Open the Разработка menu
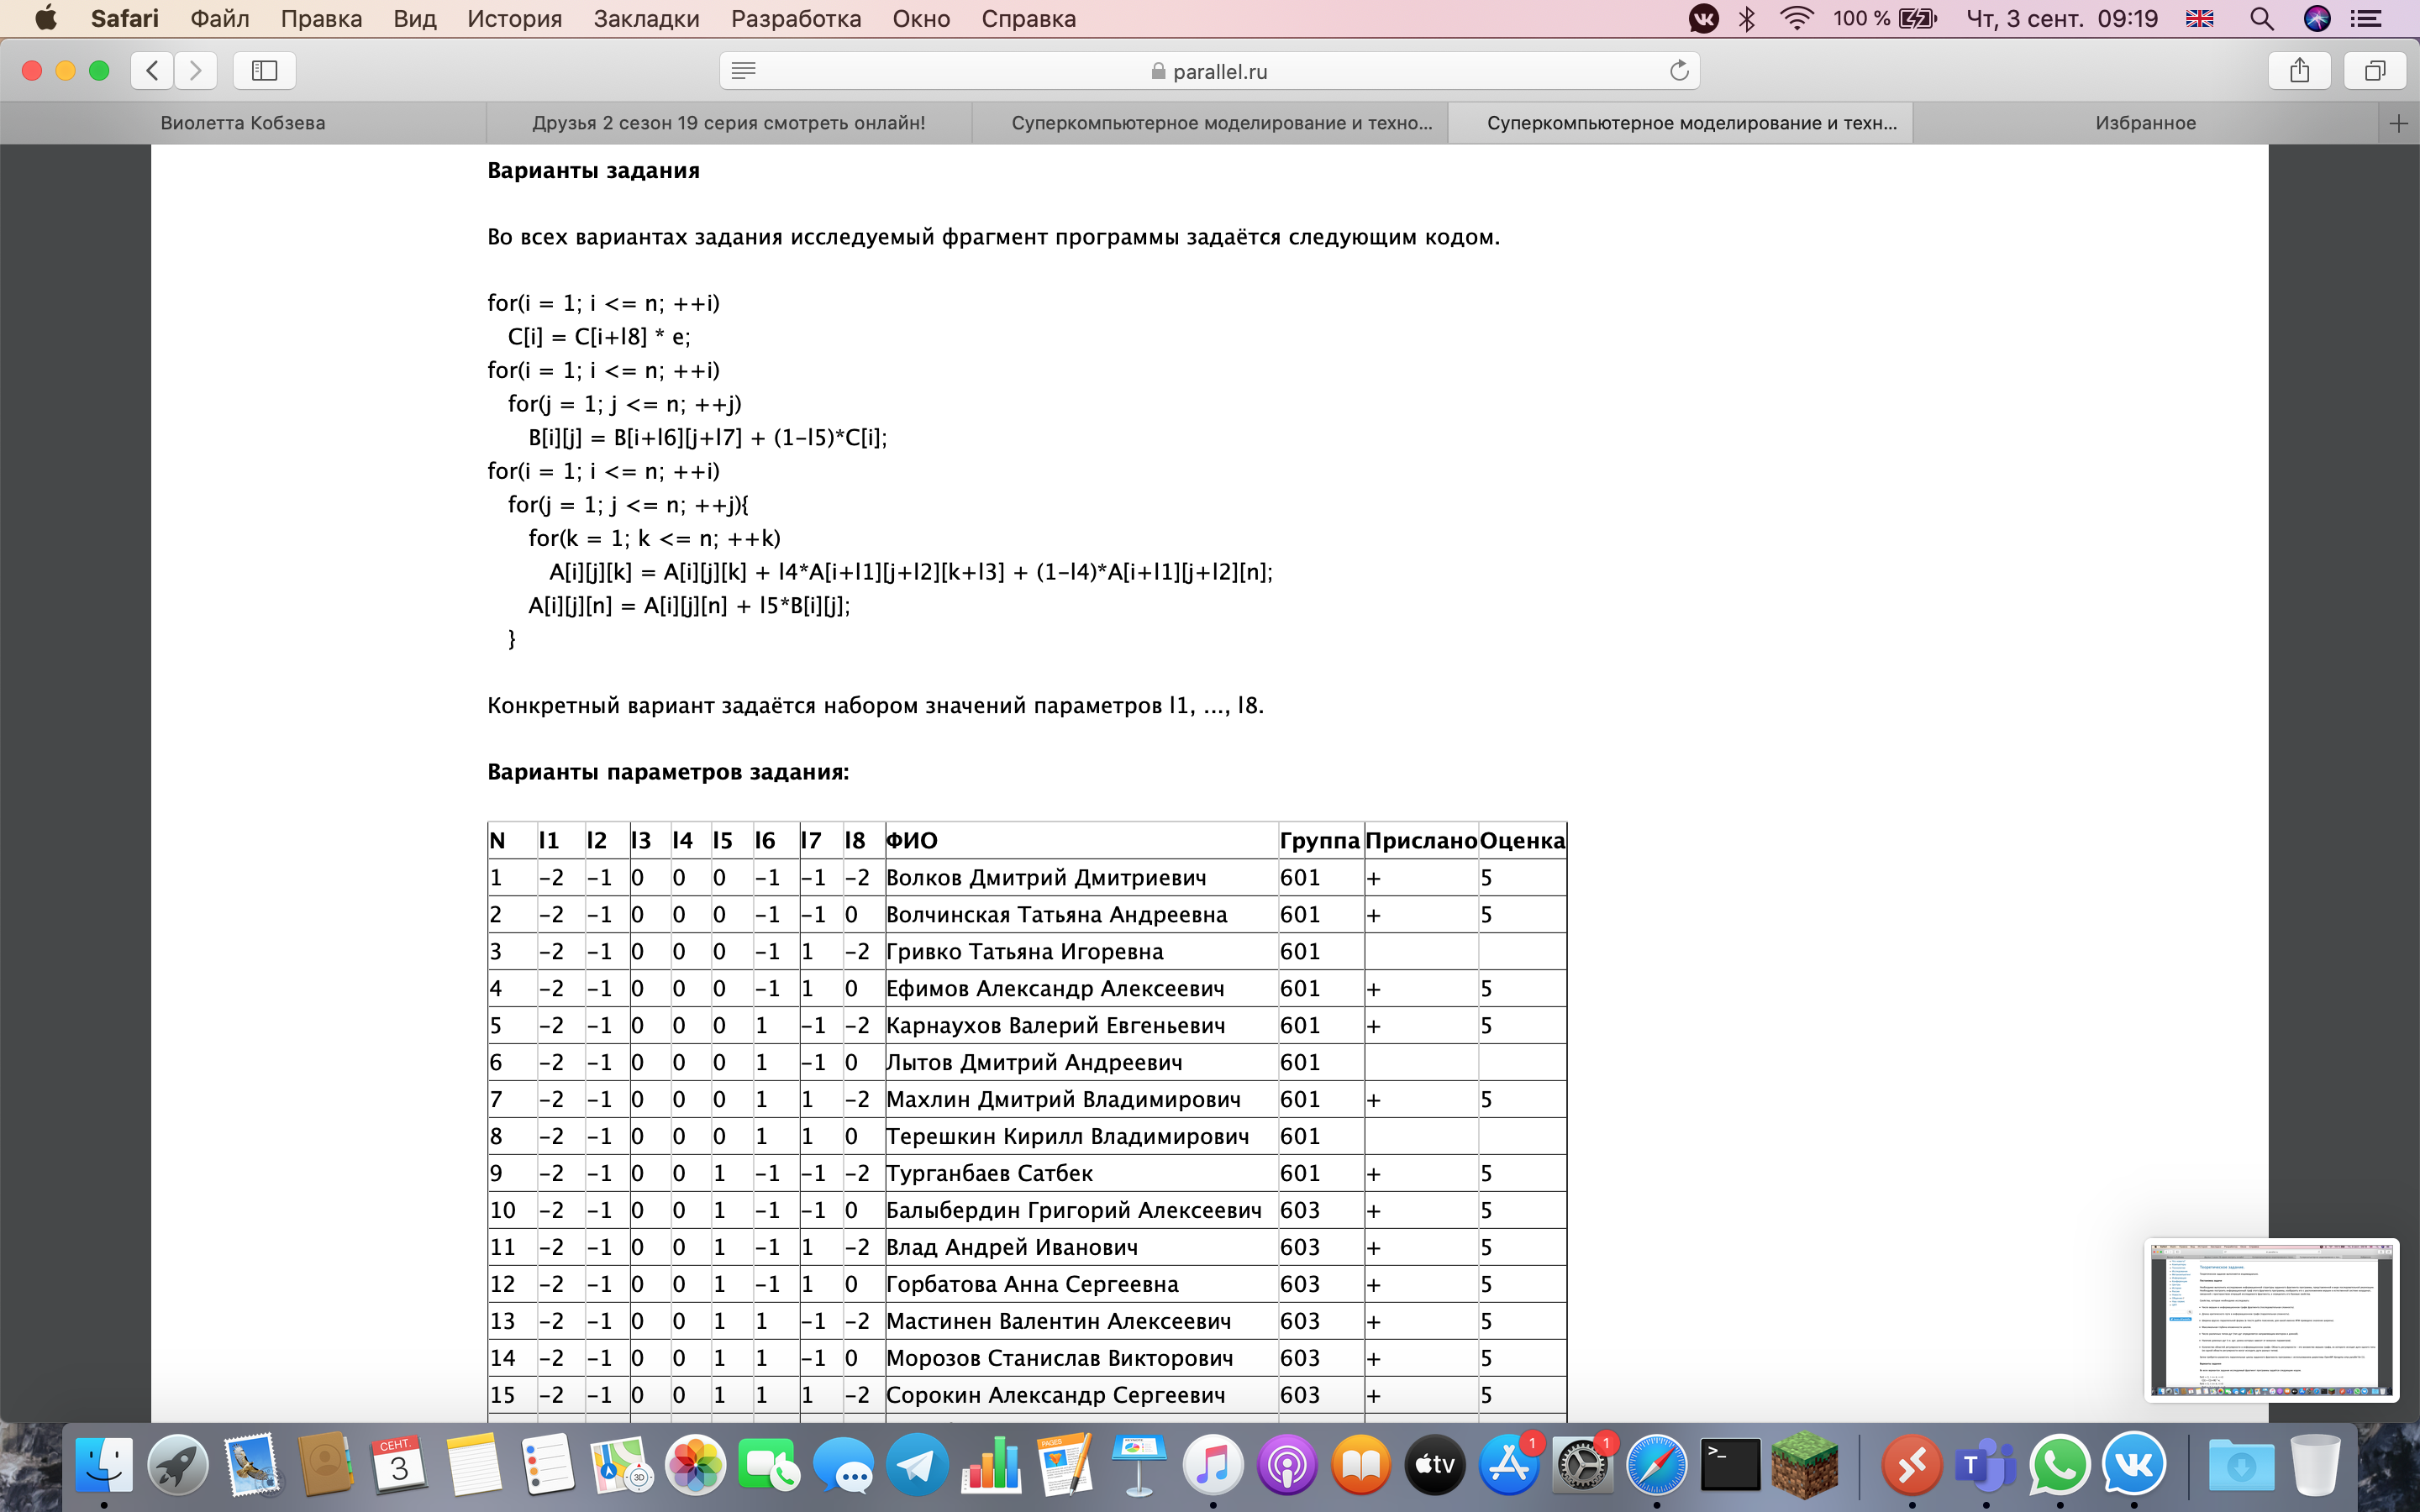Image resolution: width=2420 pixels, height=1512 pixels. (x=796, y=18)
